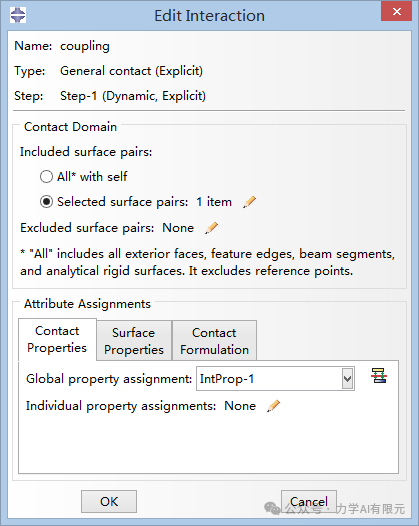Image resolution: width=419 pixels, height=526 pixels.
Task: Select the All* with self option
Action: [x=46, y=176]
